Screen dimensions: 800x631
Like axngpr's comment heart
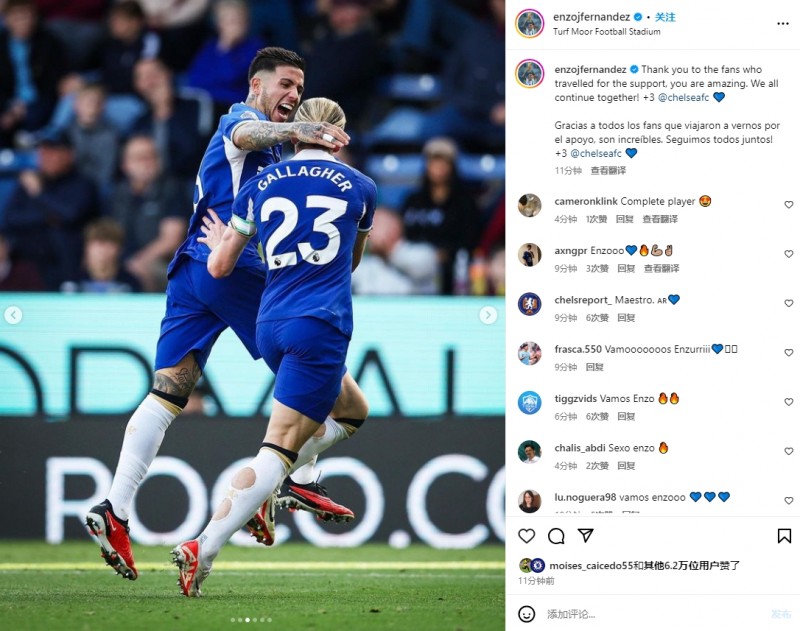pos(789,254)
